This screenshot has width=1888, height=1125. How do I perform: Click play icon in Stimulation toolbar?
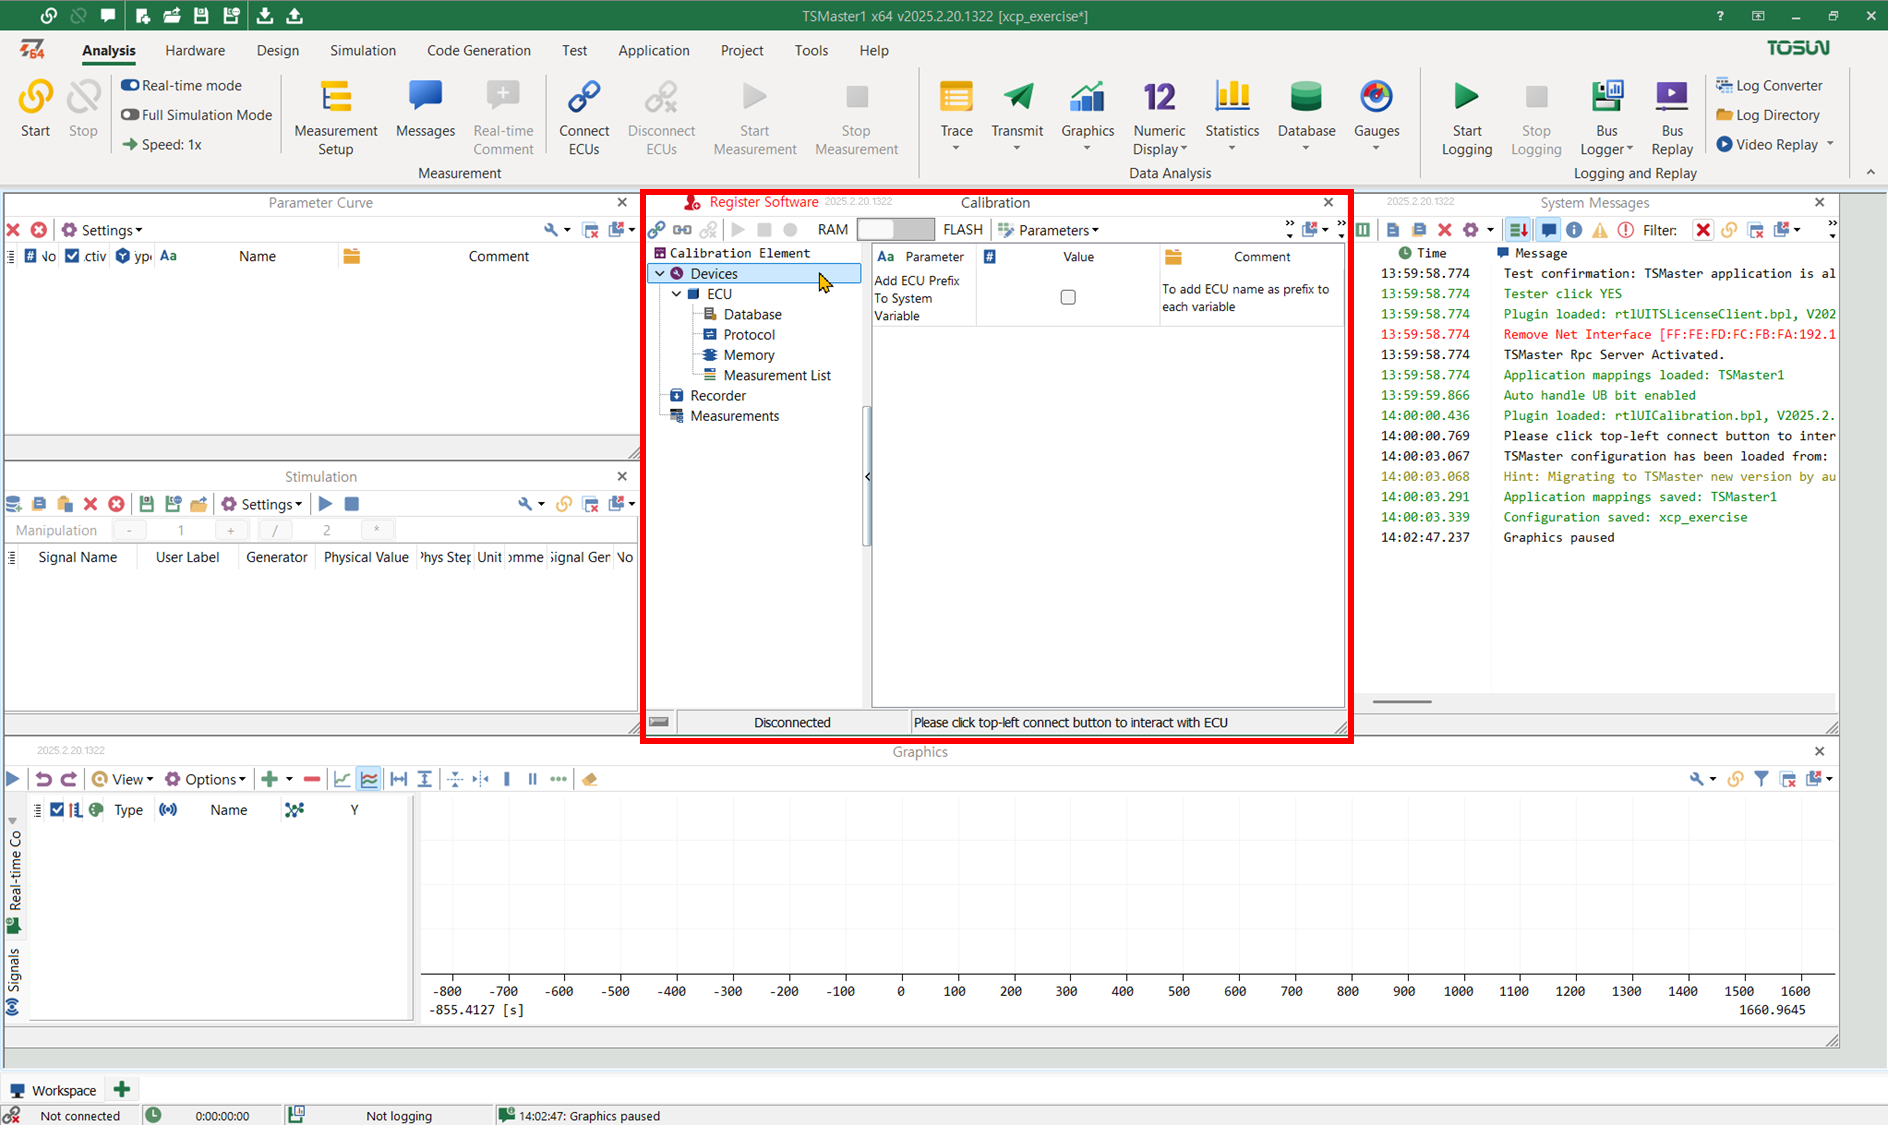pyautogui.click(x=325, y=504)
